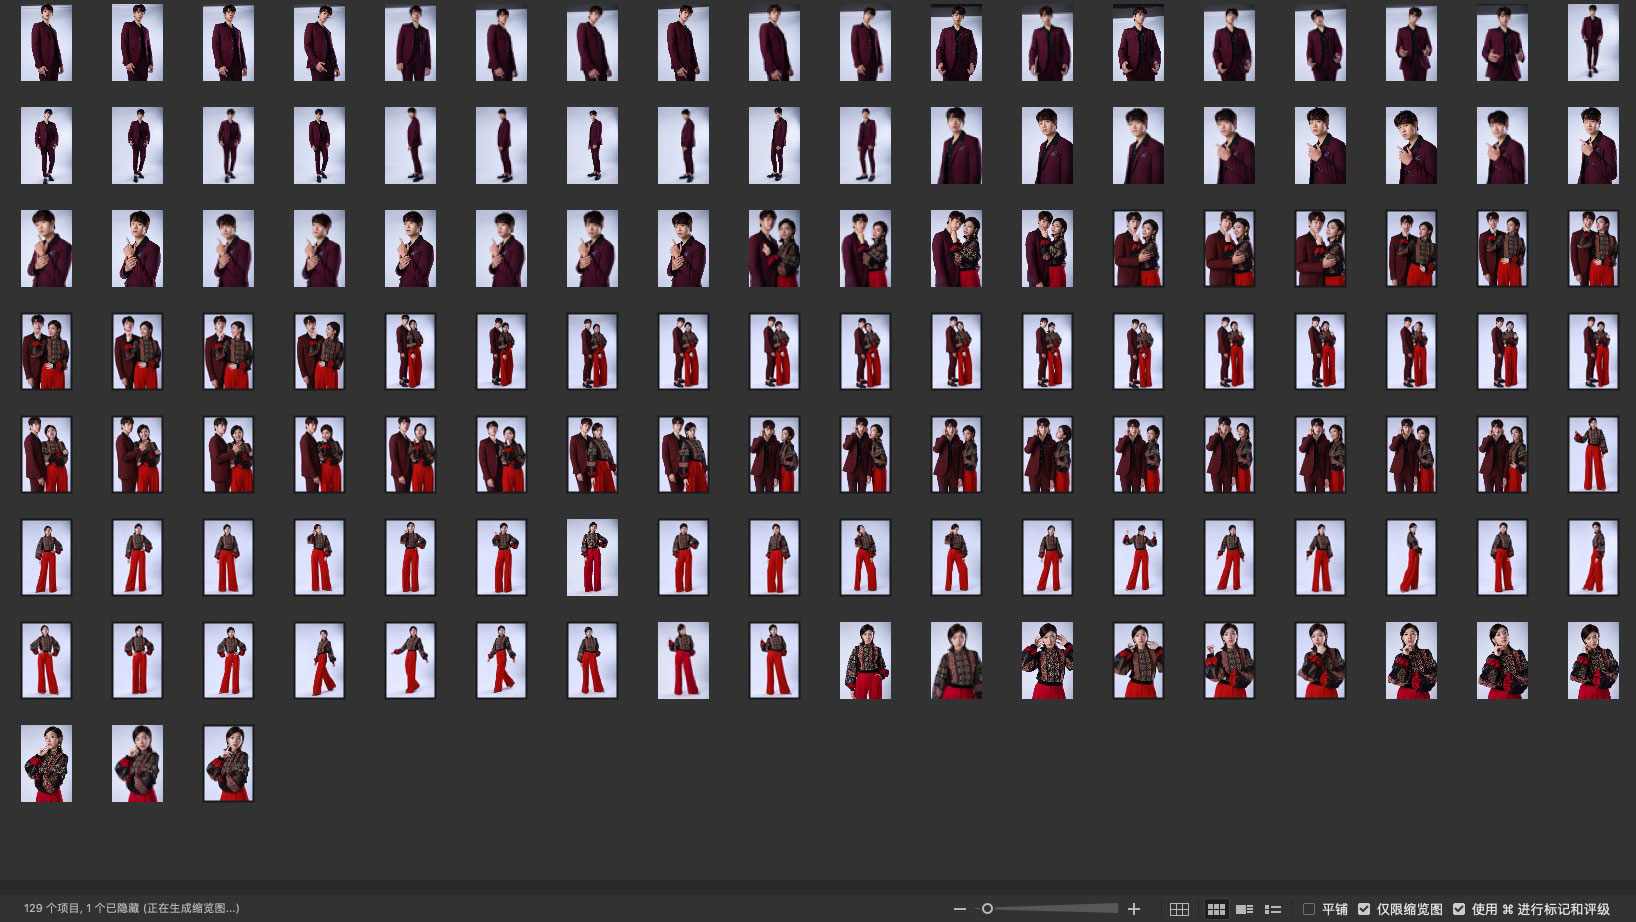The image size is (1636, 922).
Task: Uncheck the 仅限缩览图 checkbox
Action: (1364, 909)
